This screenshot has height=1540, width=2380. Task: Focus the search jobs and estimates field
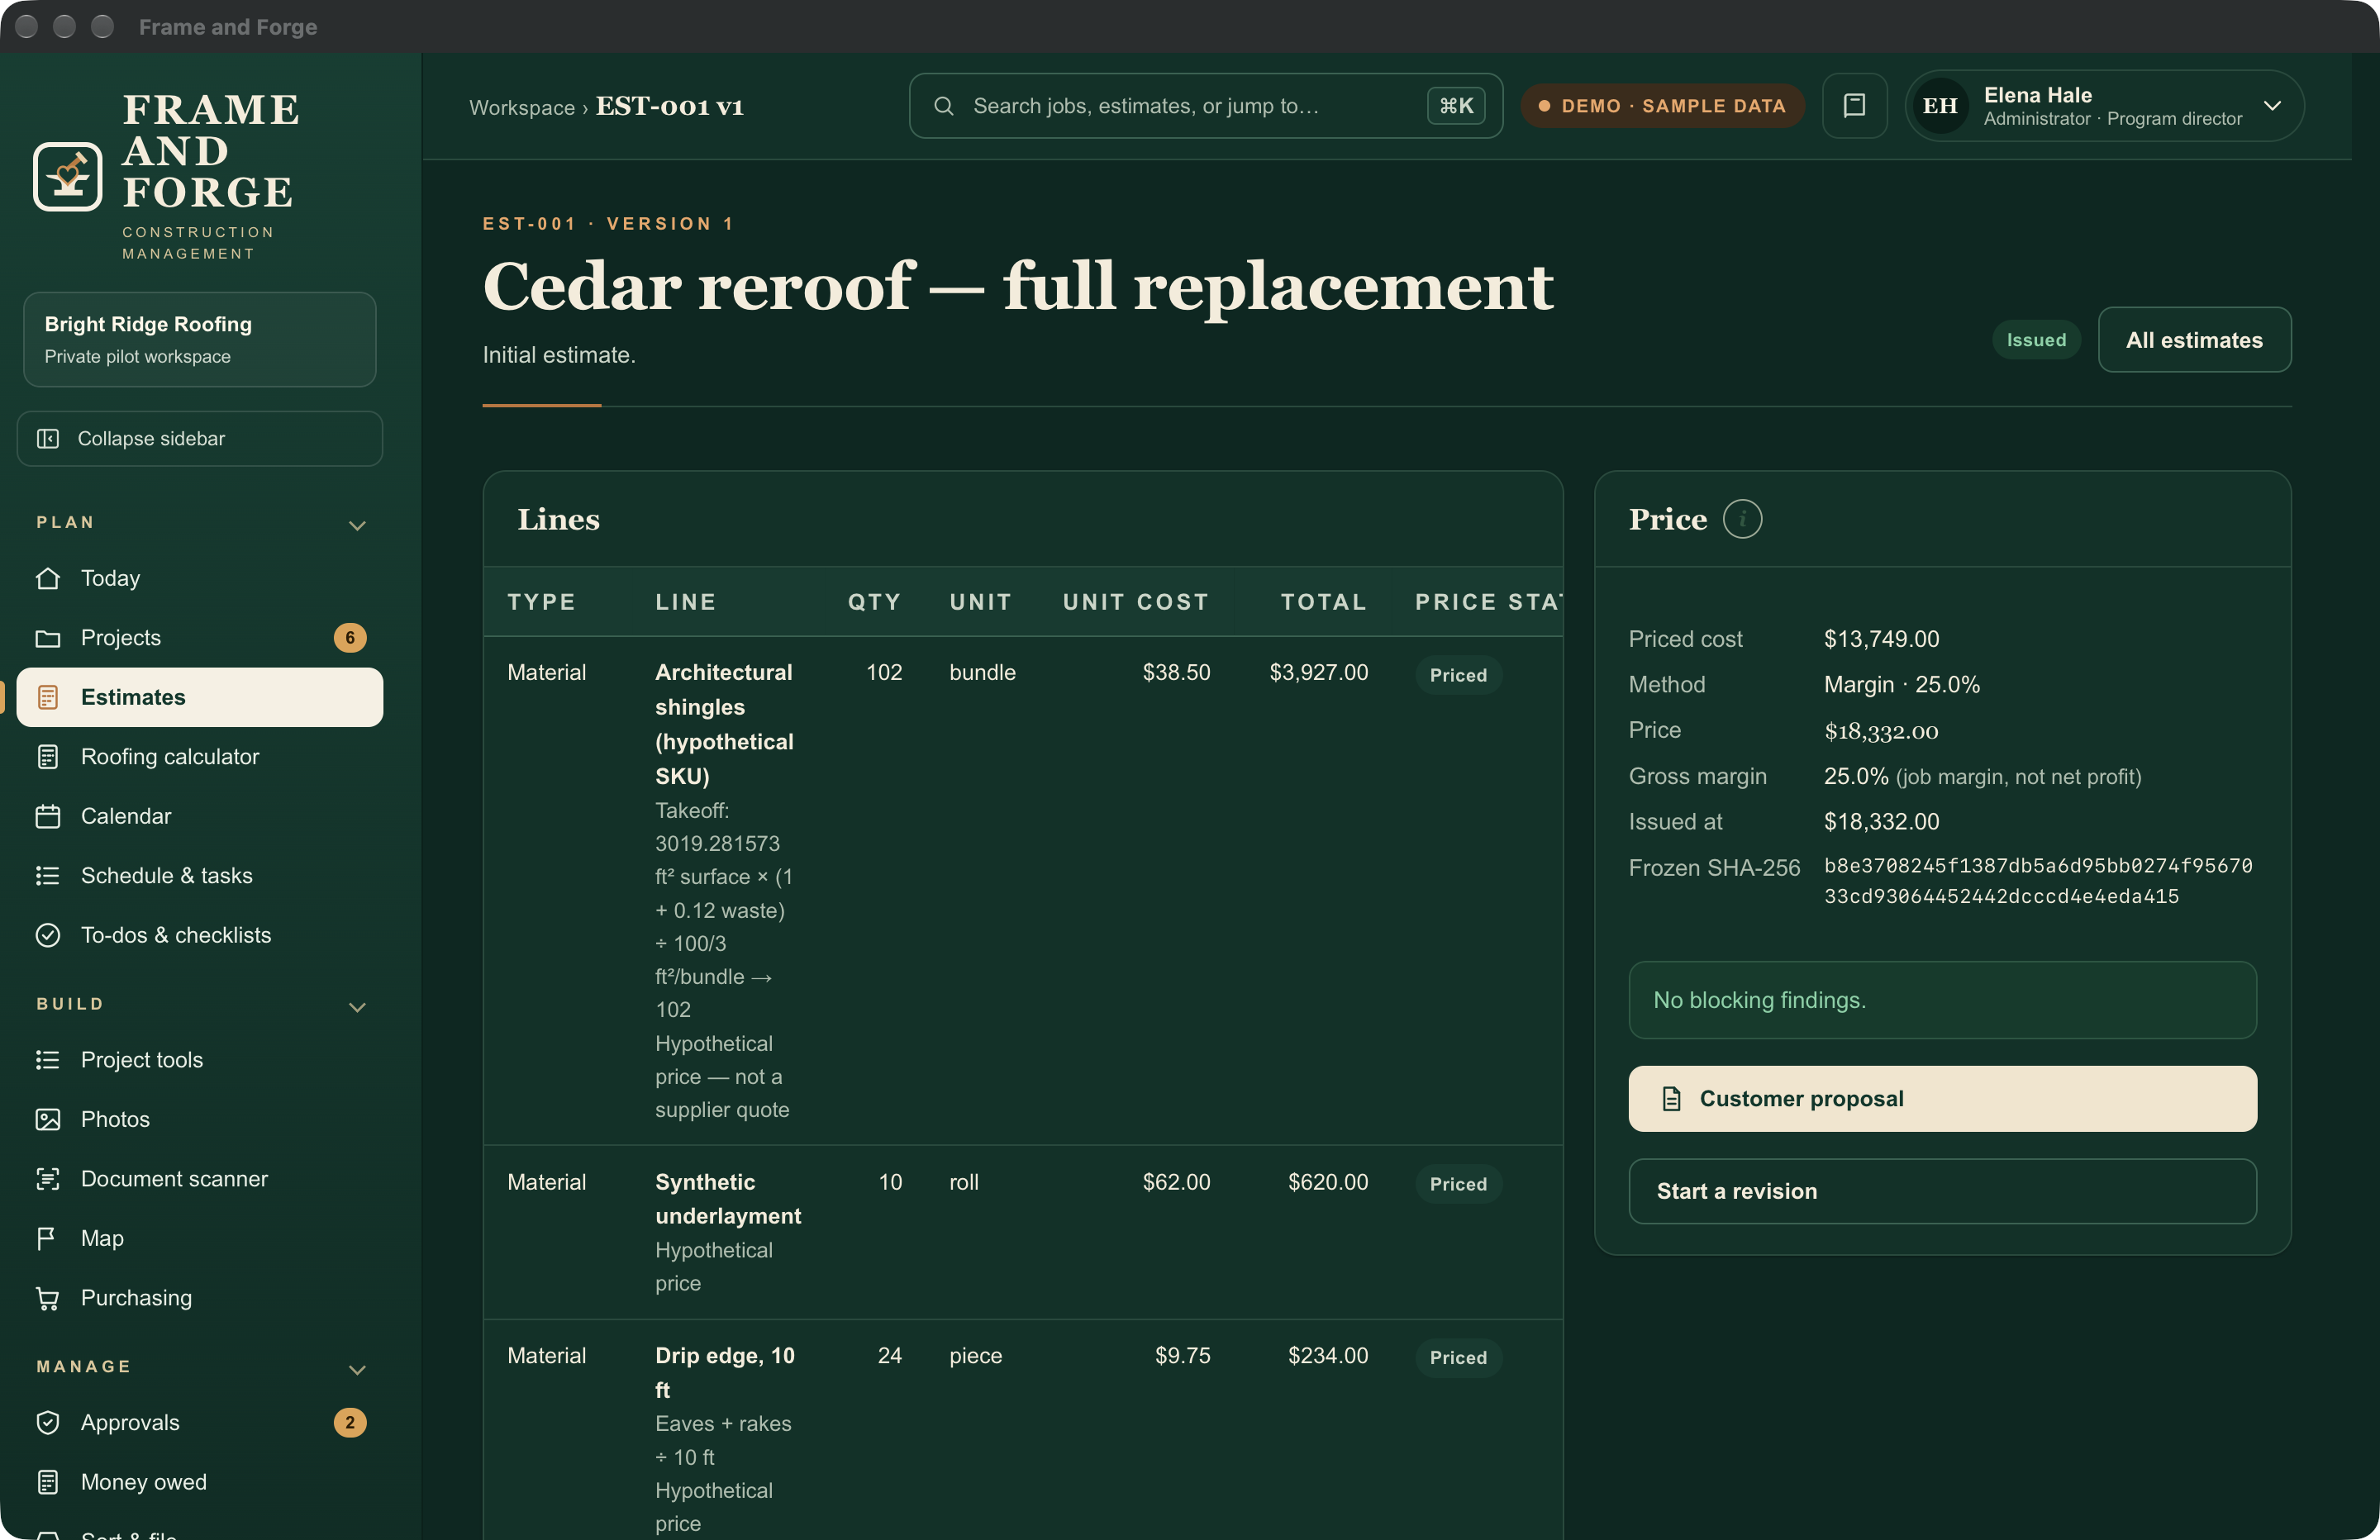pyautogui.click(x=1206, y=106)
